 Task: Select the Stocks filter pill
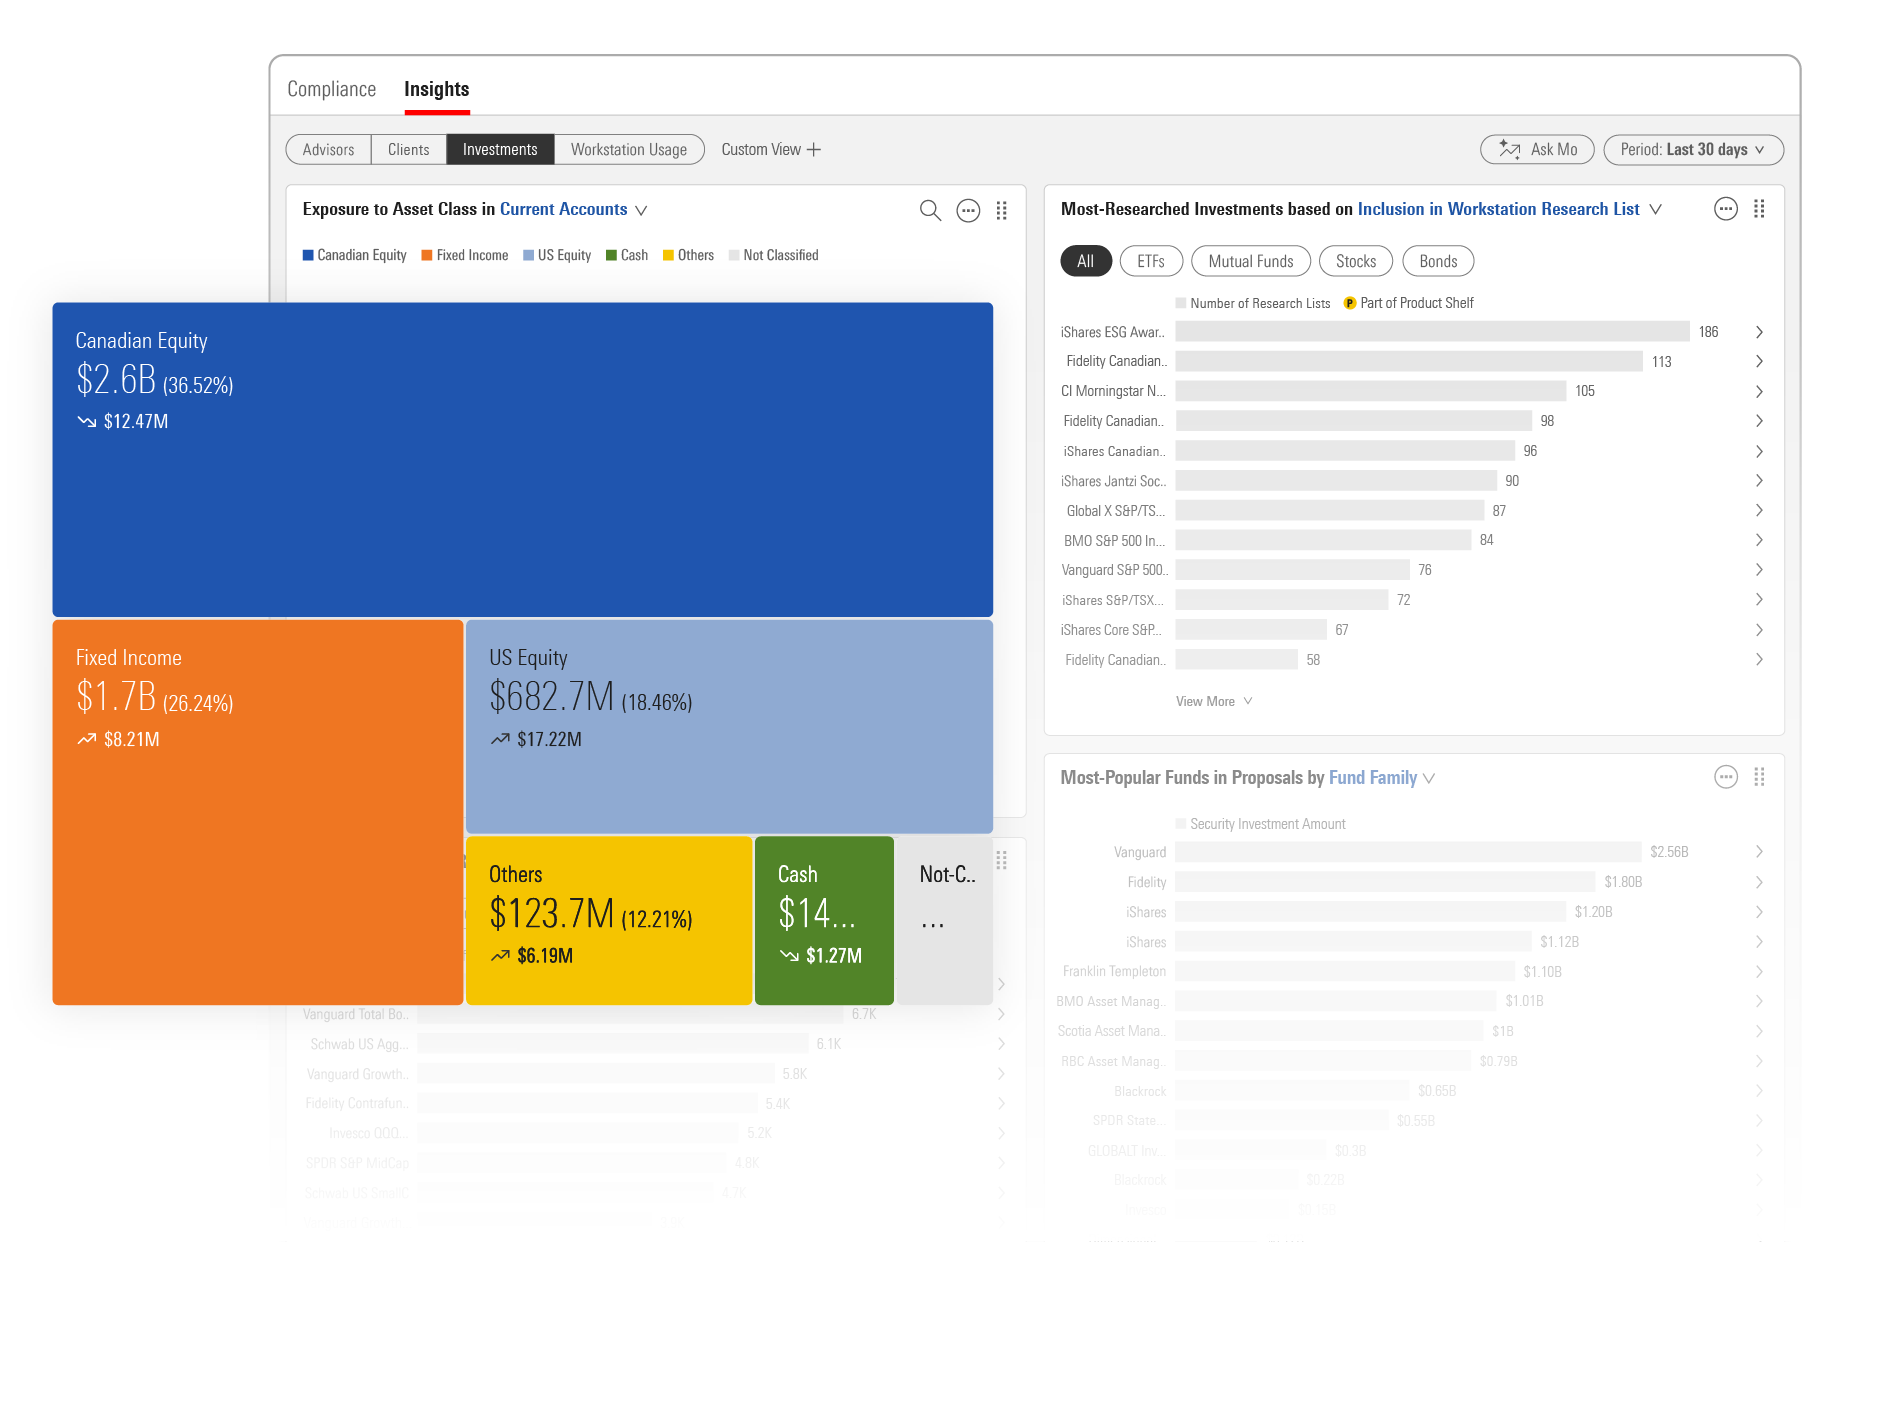(1355, 261)
